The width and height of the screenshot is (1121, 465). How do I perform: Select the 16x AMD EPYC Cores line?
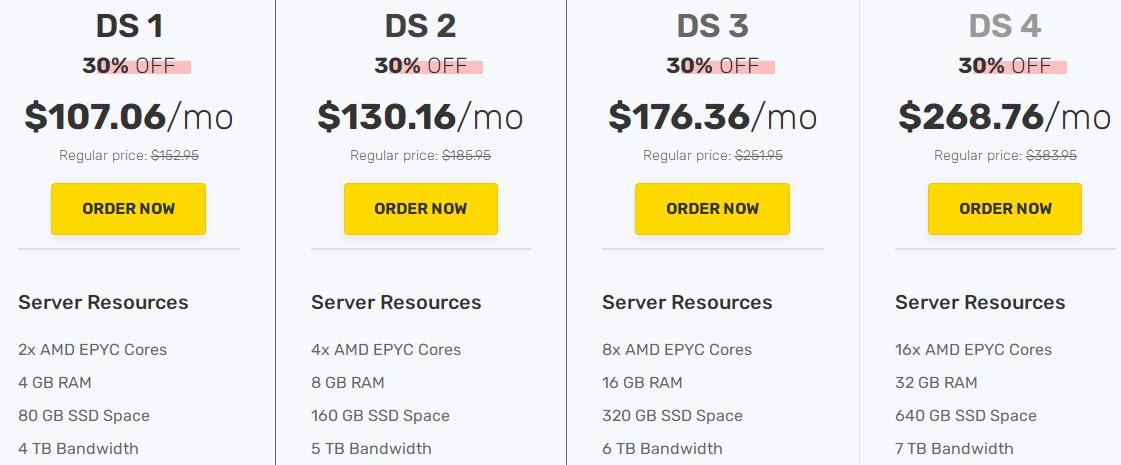(x=973, y=350)
